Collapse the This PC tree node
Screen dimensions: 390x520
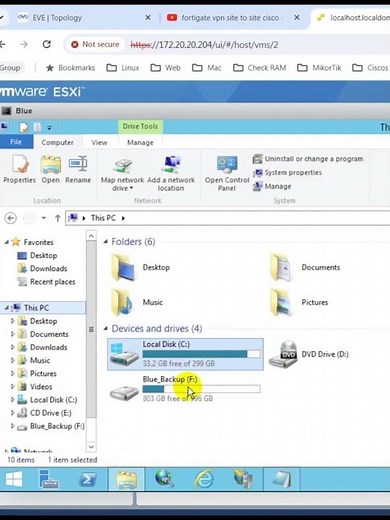point(6,308)
